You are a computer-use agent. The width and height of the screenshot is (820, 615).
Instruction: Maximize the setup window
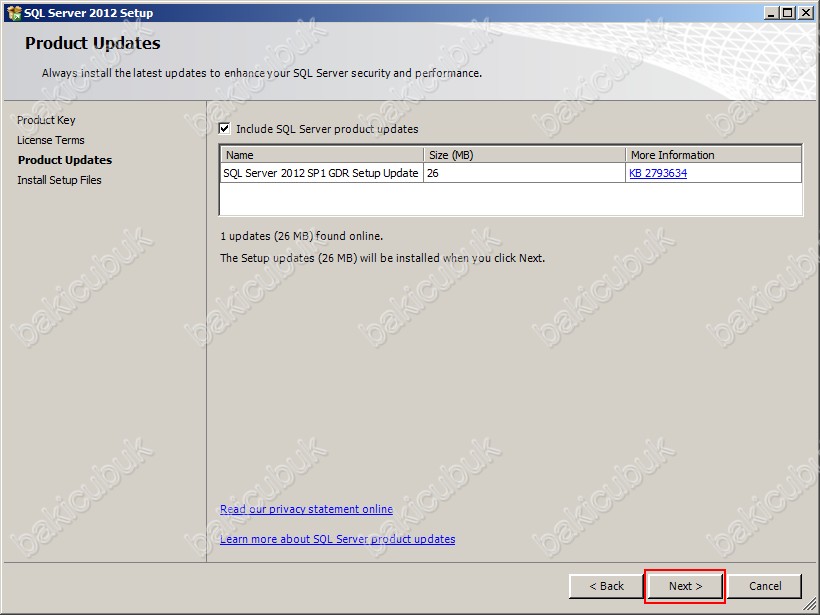tap(787, 13)
